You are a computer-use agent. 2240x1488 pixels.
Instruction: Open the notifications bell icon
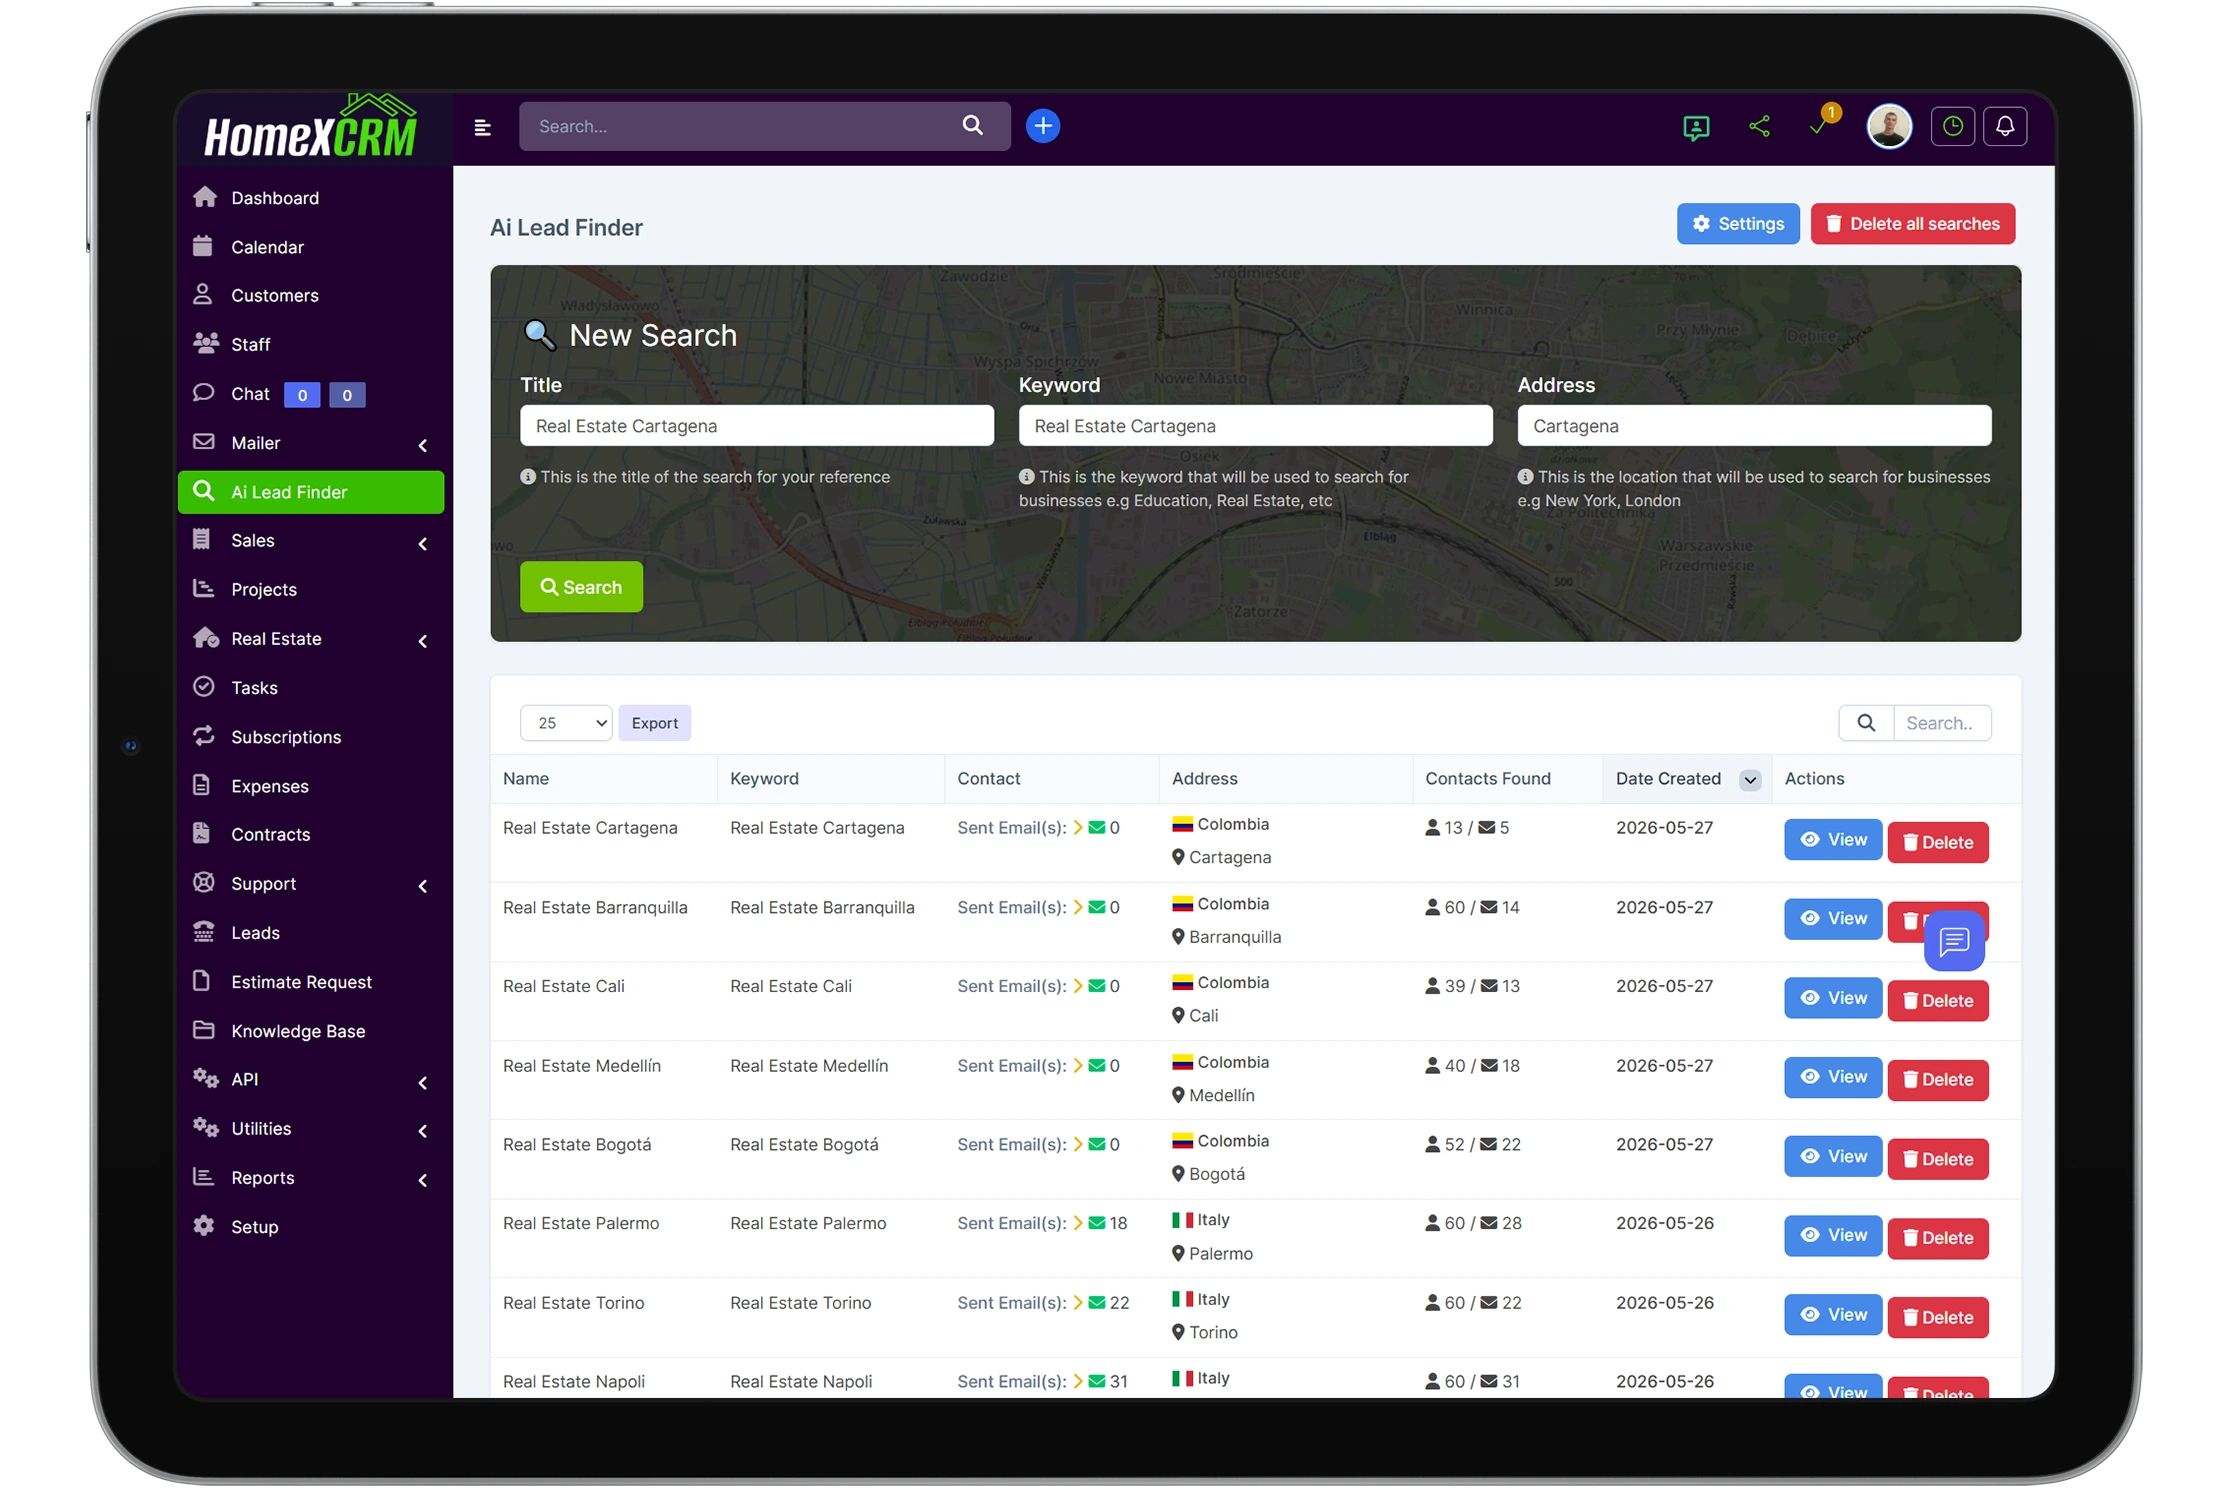(2005, 126)
